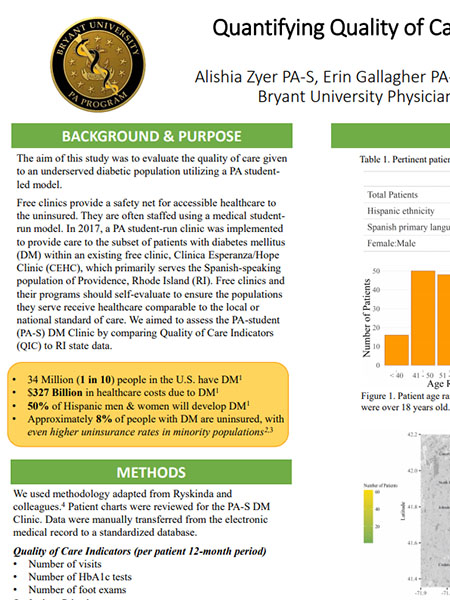The image size is (450, 600).
Task: Click the '41 - 50' age range bar
Action: point(423,318)
